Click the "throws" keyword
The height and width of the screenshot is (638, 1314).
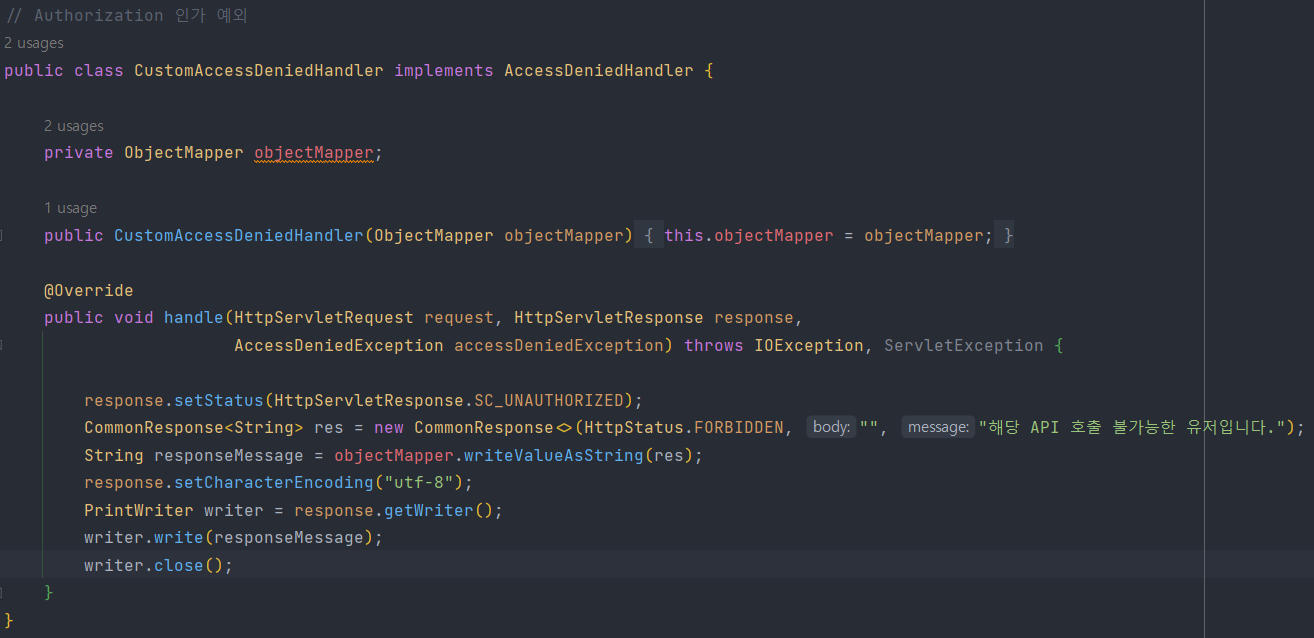[713, 345]
